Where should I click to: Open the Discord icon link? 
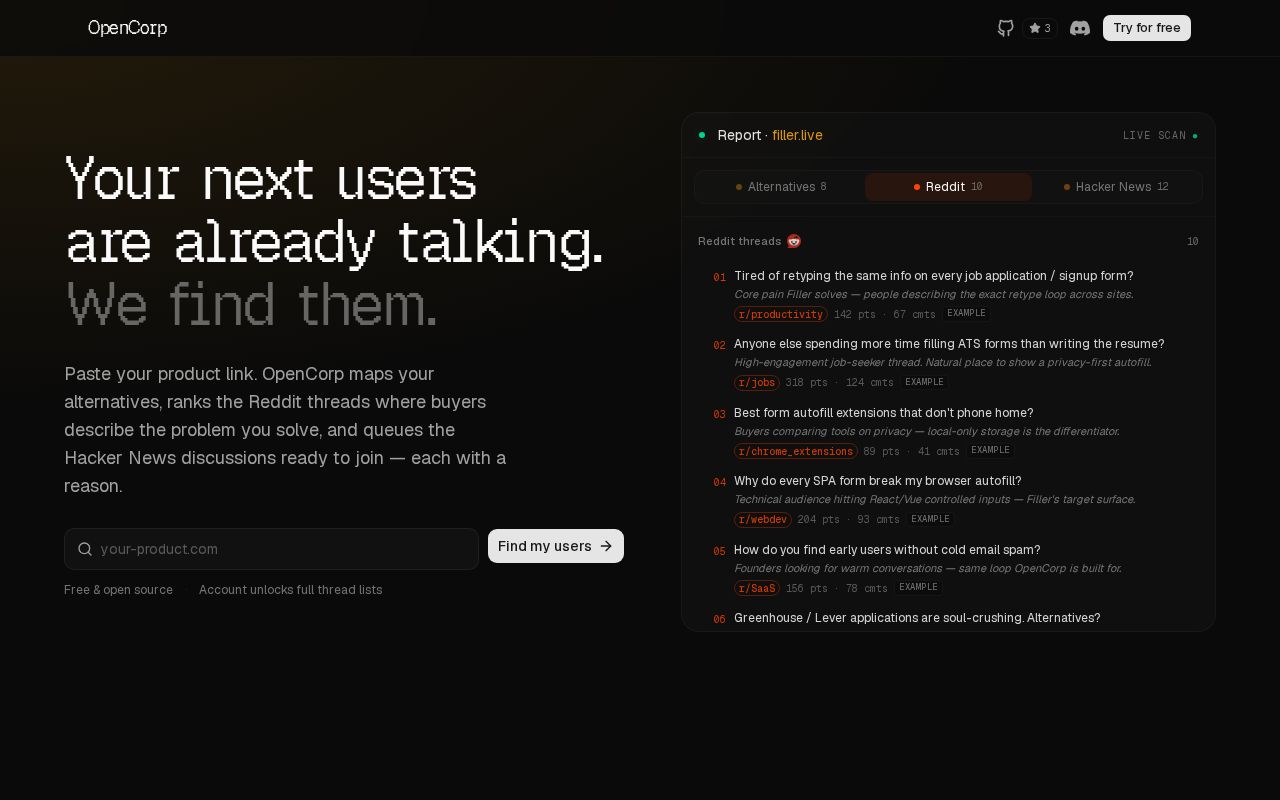(1080, 28)
